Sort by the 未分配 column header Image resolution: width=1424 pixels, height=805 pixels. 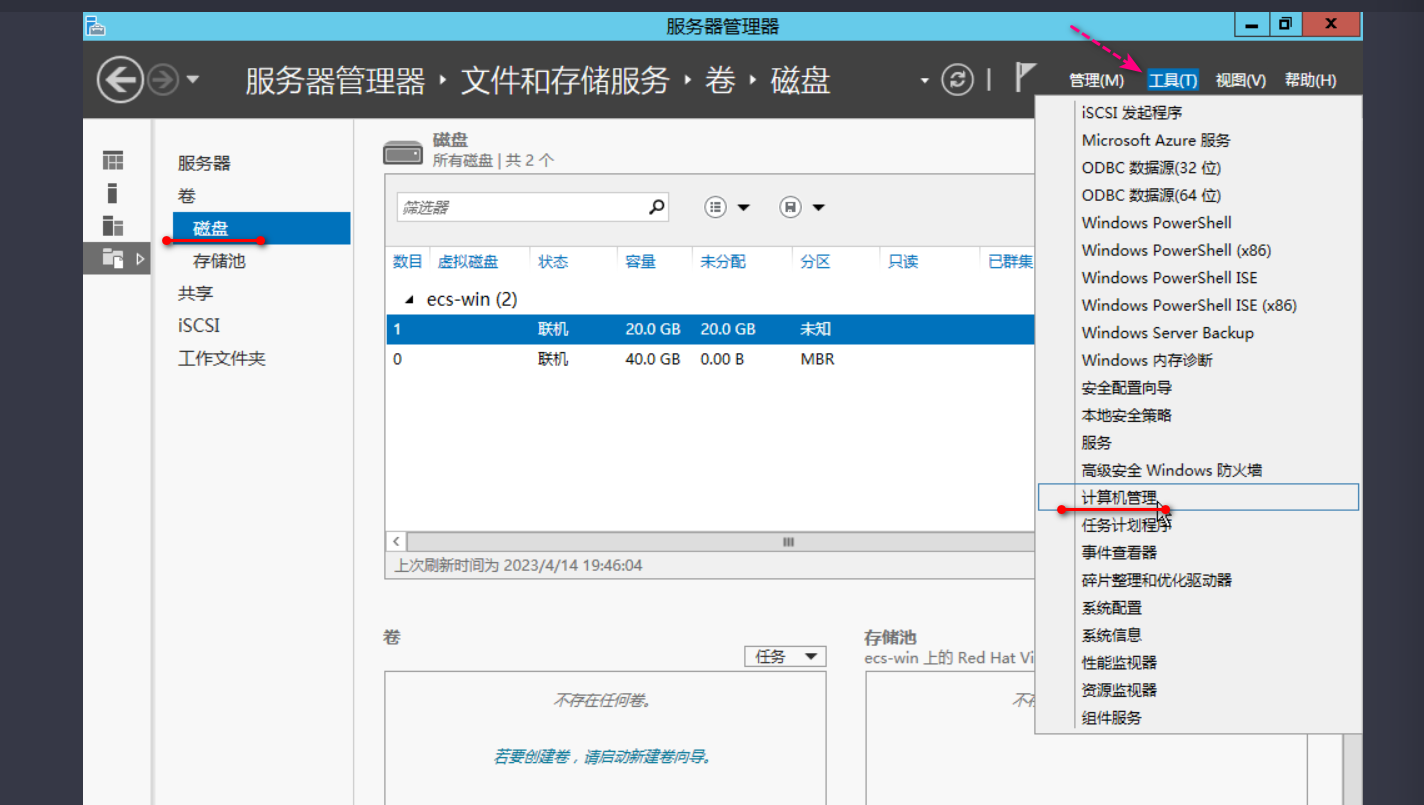point(722,261)
